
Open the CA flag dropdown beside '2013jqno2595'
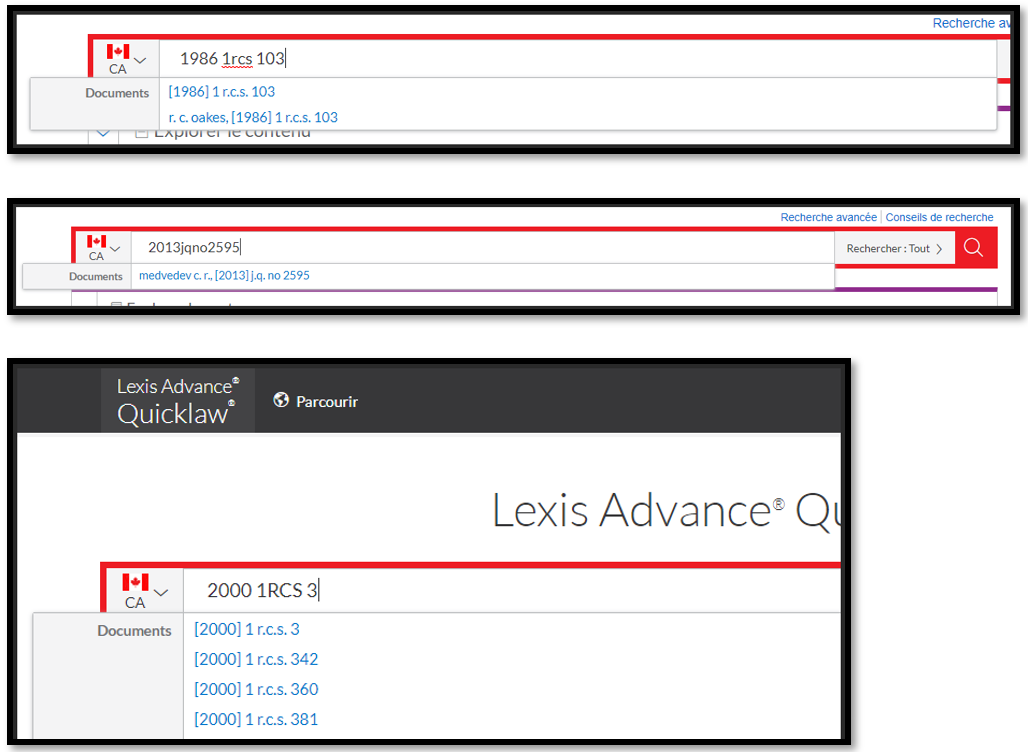[x=103, y=247]
